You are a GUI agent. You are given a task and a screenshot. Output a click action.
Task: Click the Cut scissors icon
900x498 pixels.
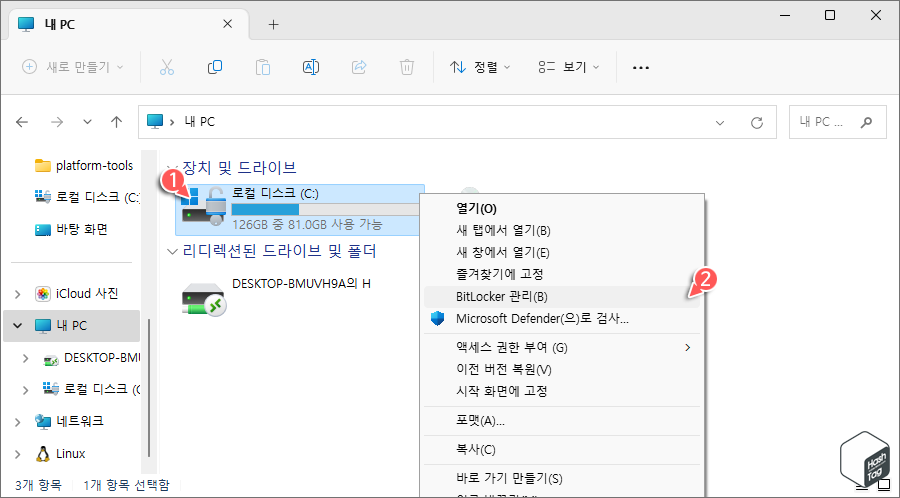coord(166,67)
